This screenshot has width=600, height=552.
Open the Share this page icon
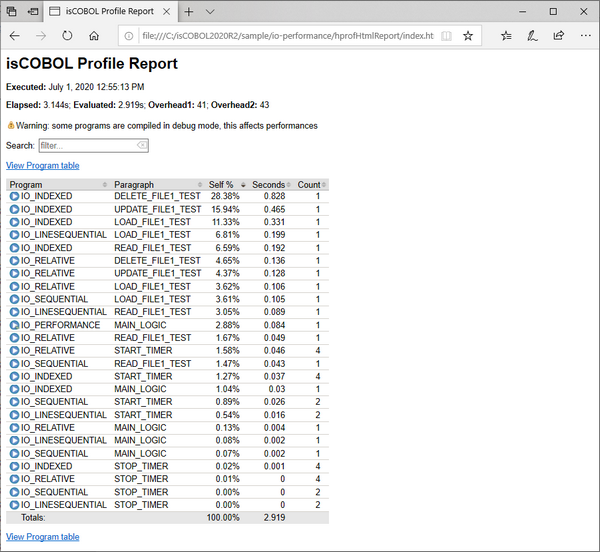tap(558, 35)
